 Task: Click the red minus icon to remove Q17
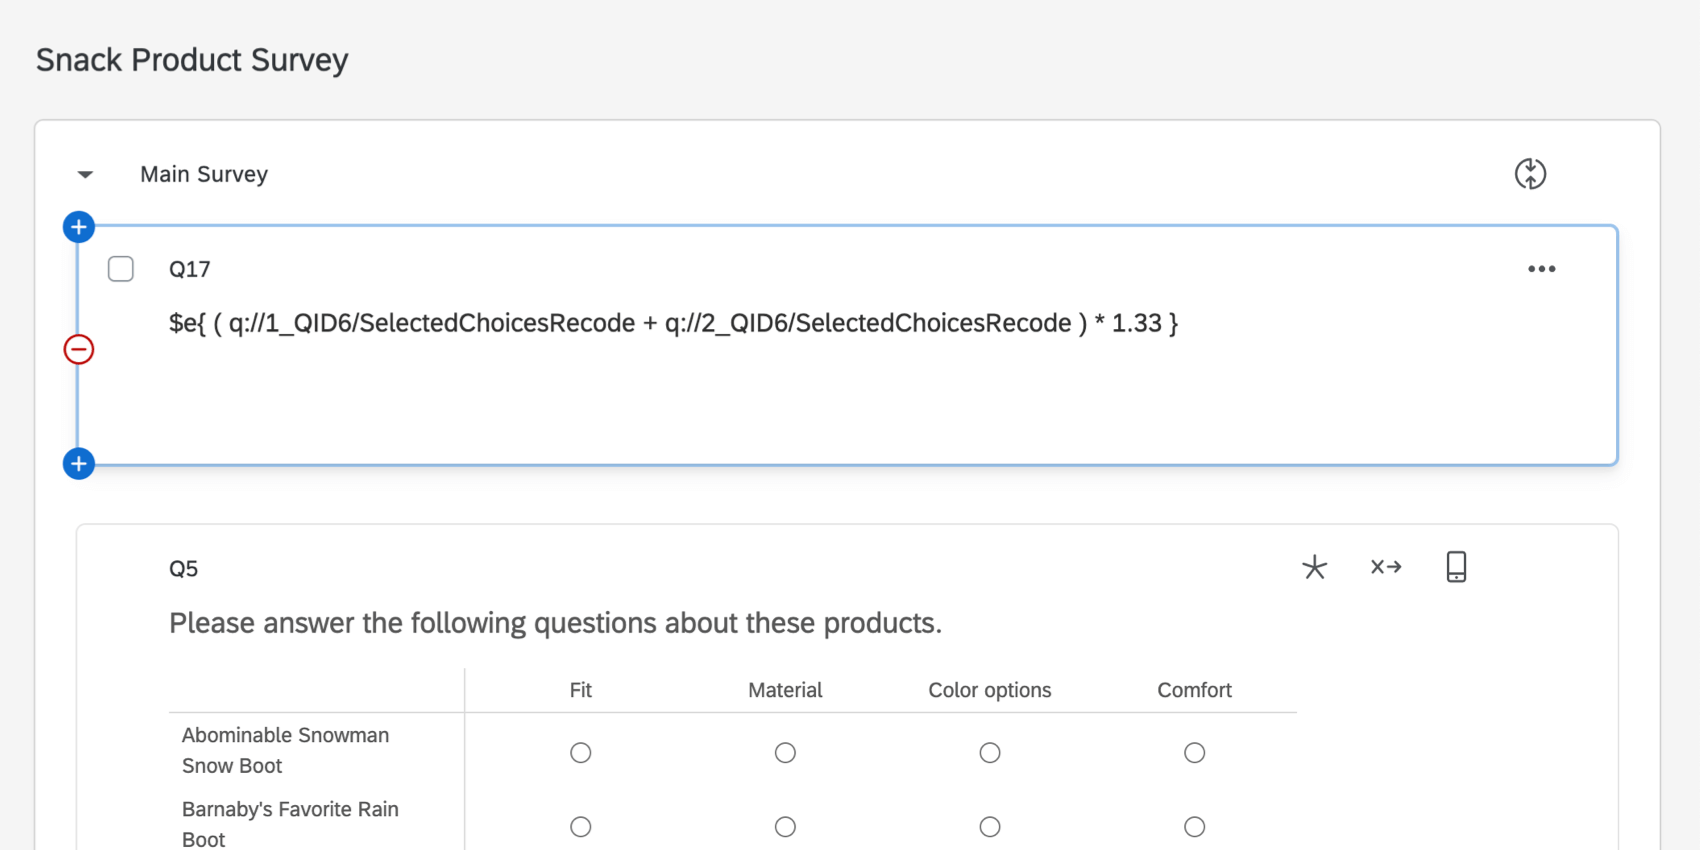pos(79,349)
